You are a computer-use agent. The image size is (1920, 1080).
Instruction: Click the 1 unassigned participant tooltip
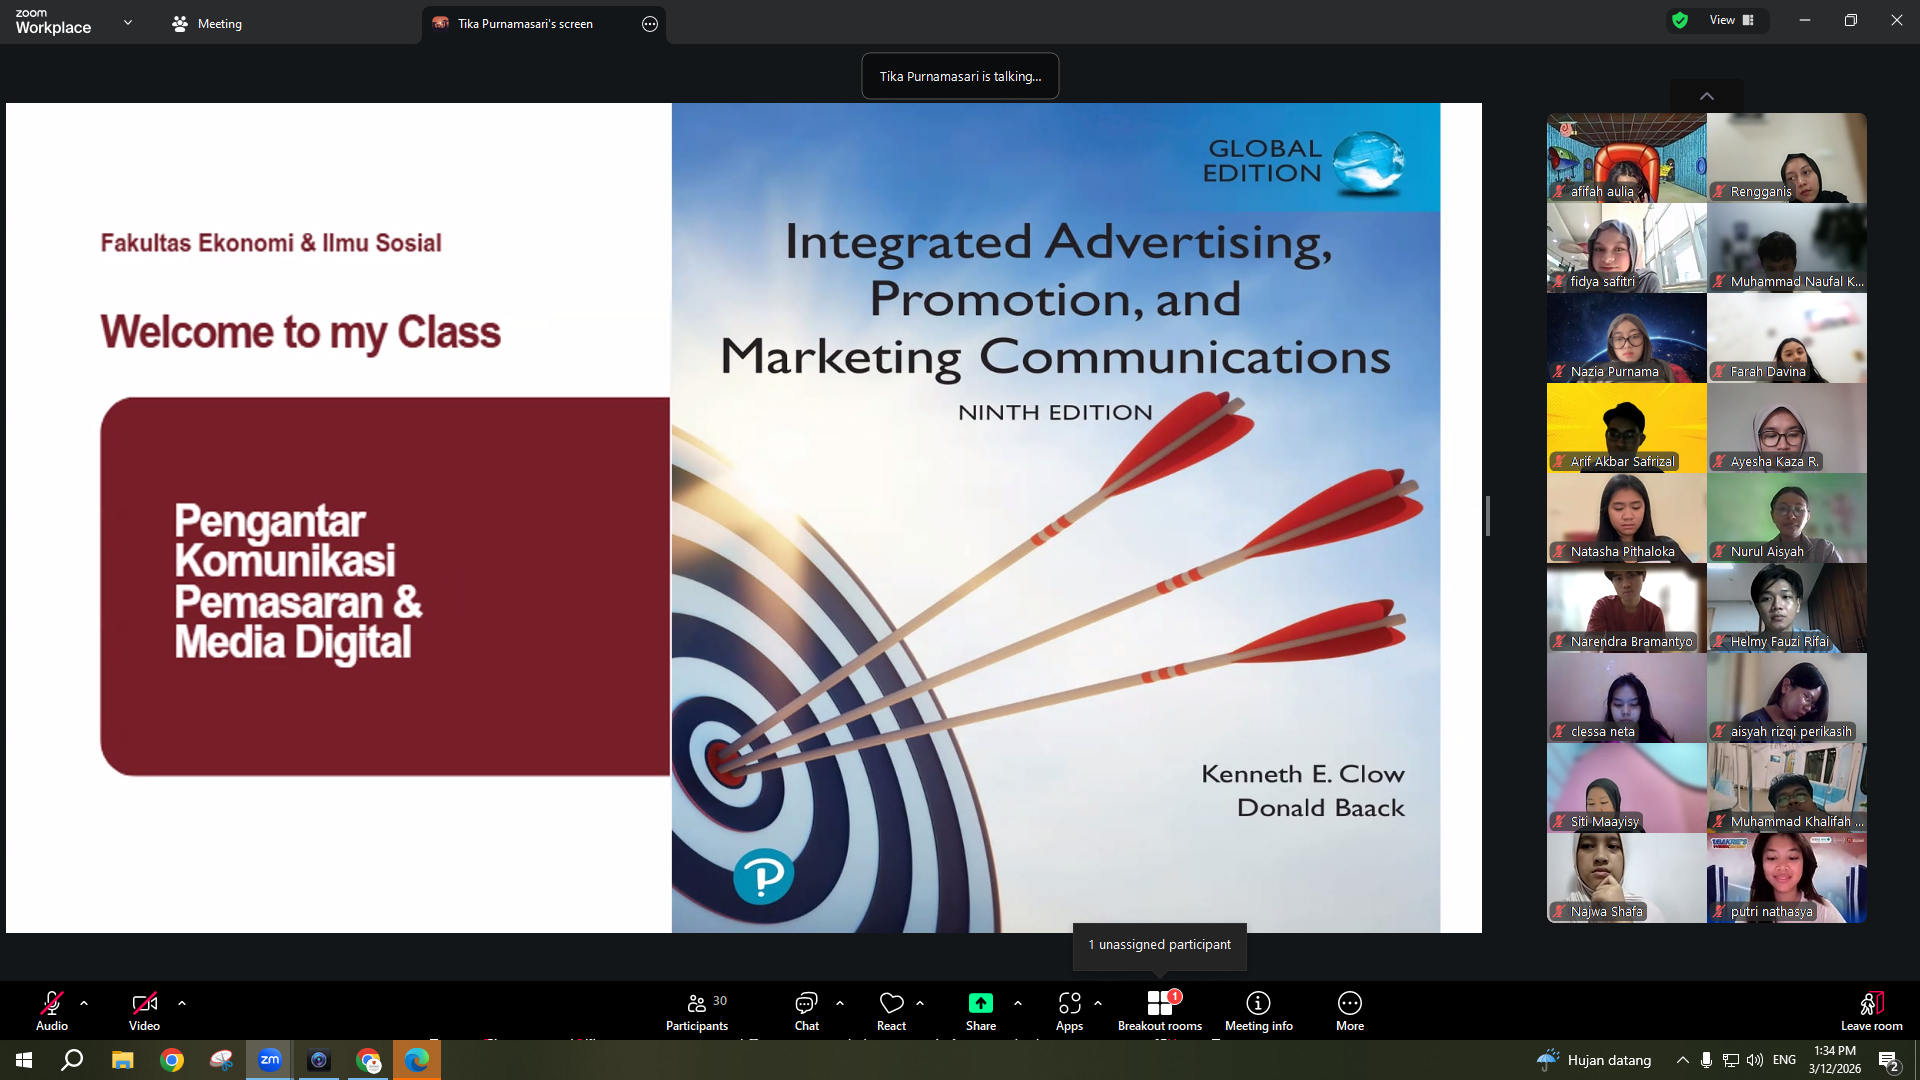[x=1160, y=945]
